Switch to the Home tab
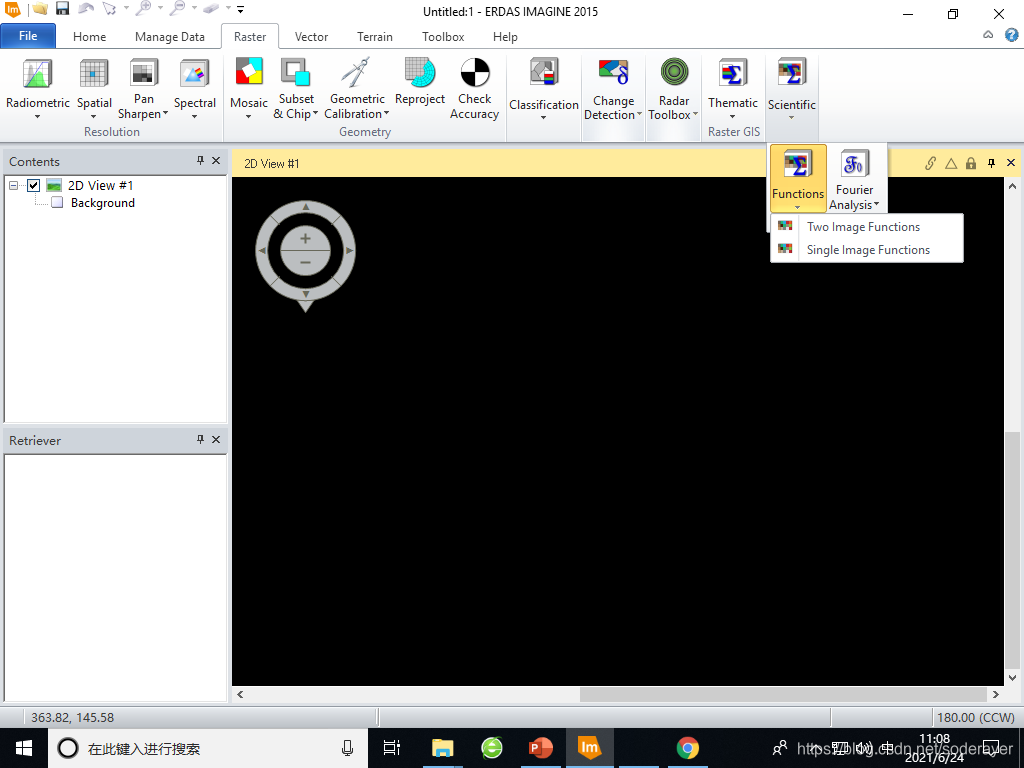This screenshot has height=768, width=1024. tap(89, 37)
